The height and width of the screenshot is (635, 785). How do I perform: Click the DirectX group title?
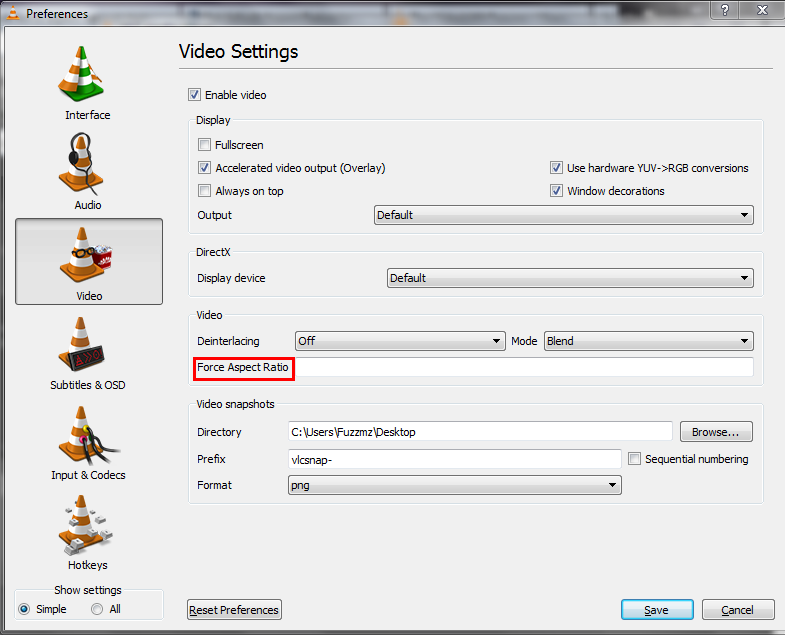click(x=213, y=252)
